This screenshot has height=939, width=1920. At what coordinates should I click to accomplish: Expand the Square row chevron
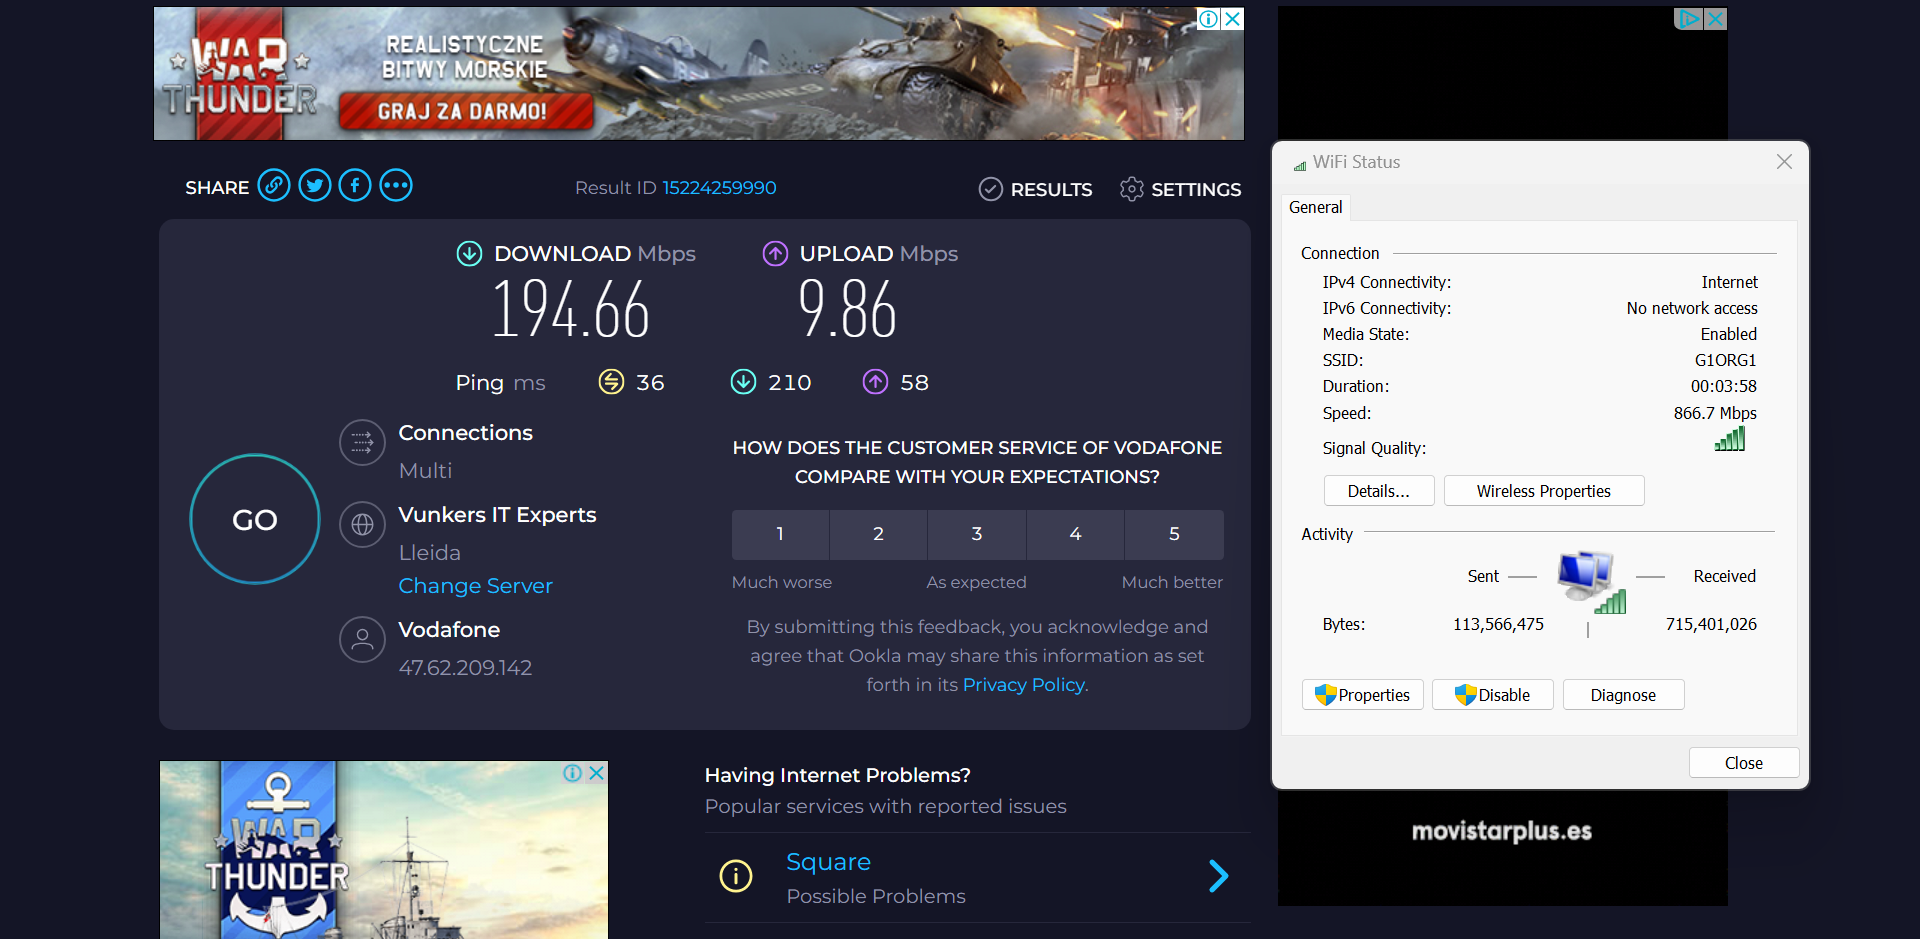1218,876
